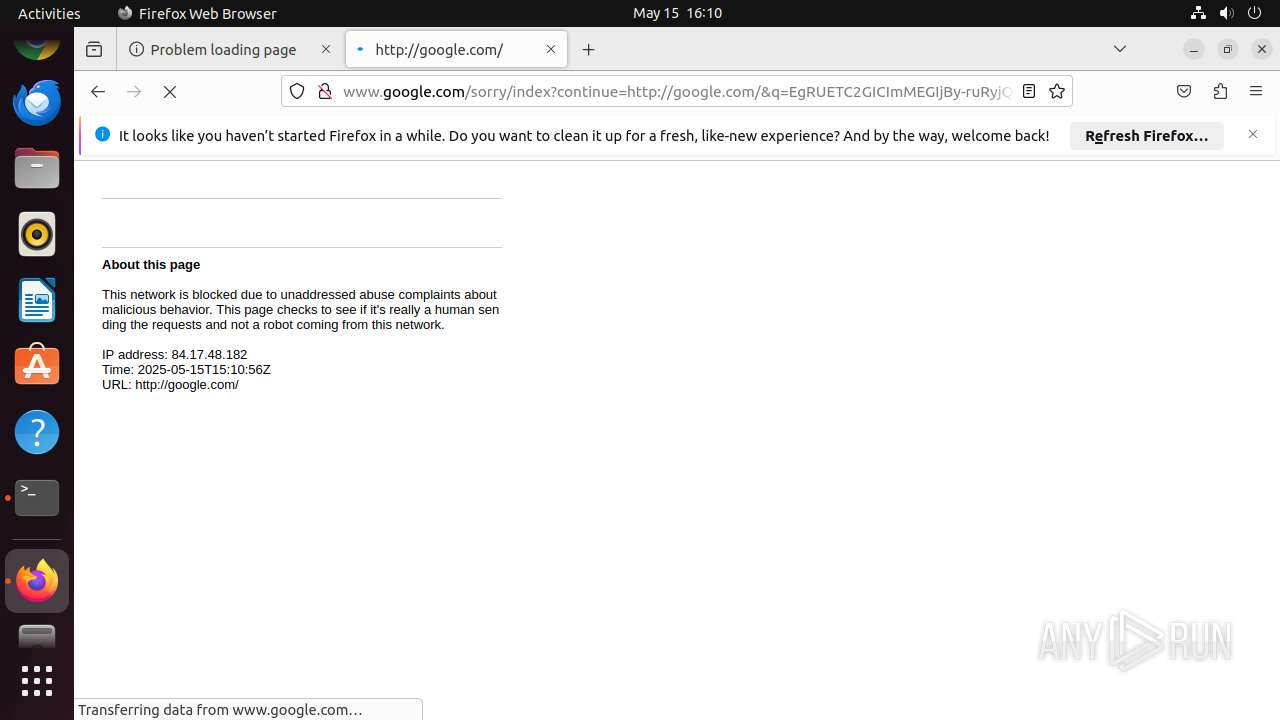Open the Firefox Web Browser app menu
The width and height of the screenshot is (1280, 720).
pyautogui.click(x=197, y=13)
